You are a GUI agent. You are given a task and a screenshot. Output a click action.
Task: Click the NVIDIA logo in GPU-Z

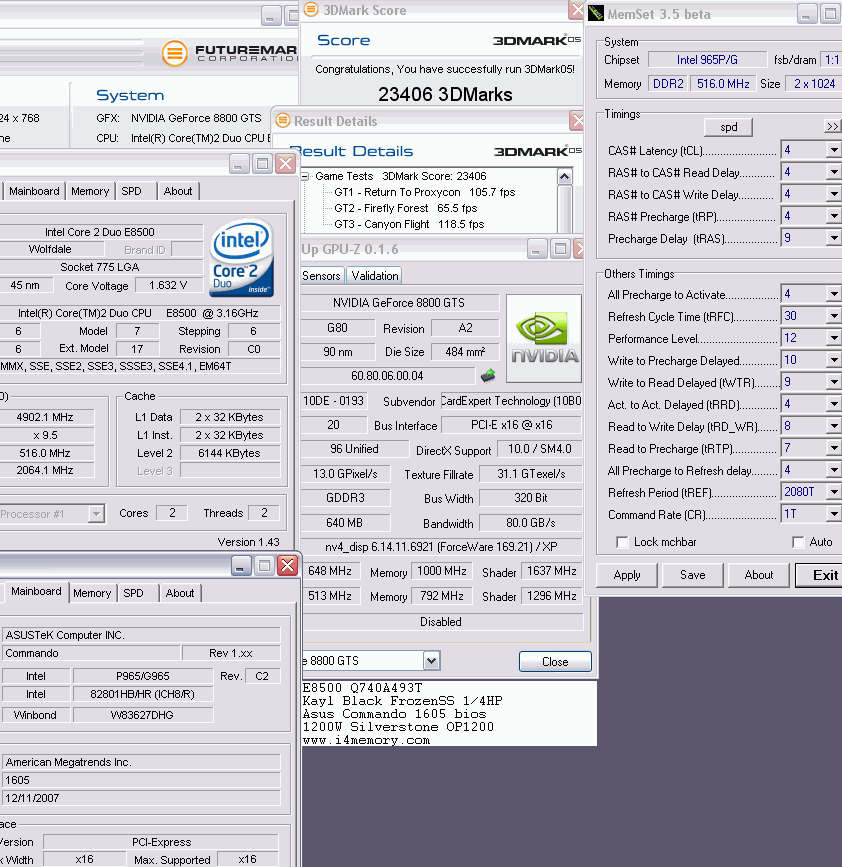click(x=544, y=338)
